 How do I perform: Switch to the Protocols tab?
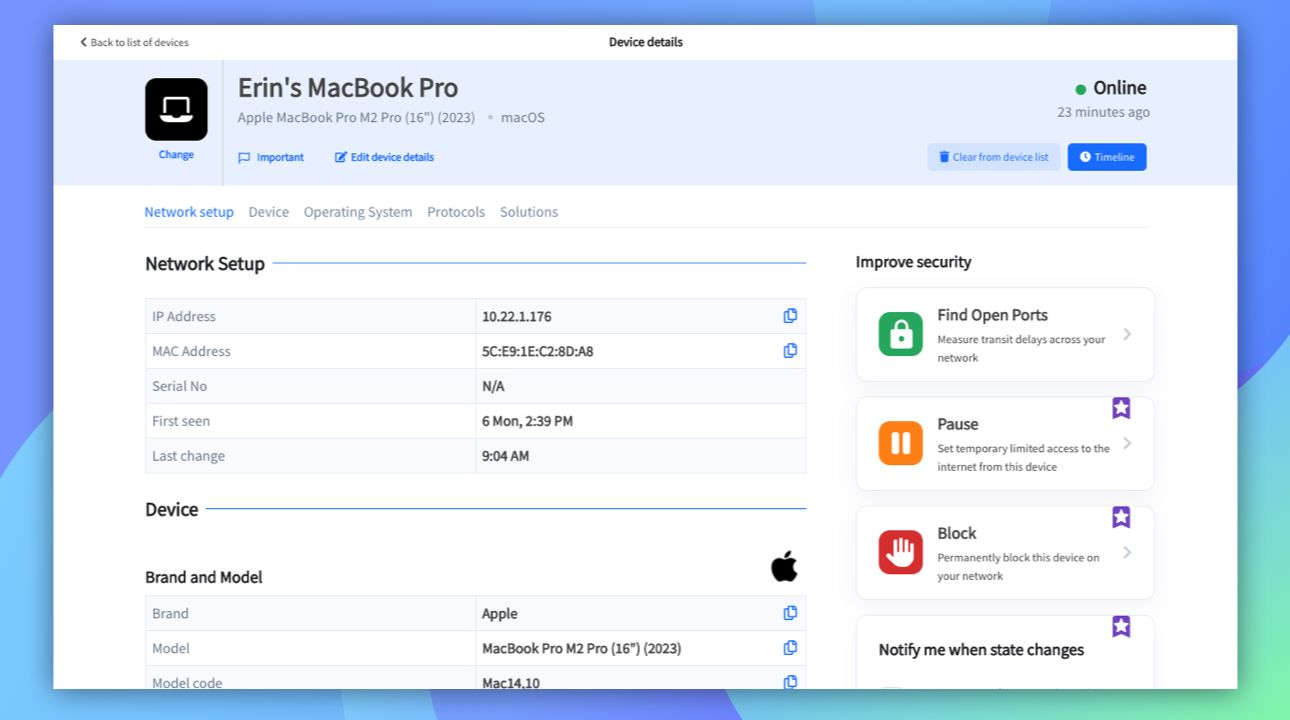pos(456,211)
